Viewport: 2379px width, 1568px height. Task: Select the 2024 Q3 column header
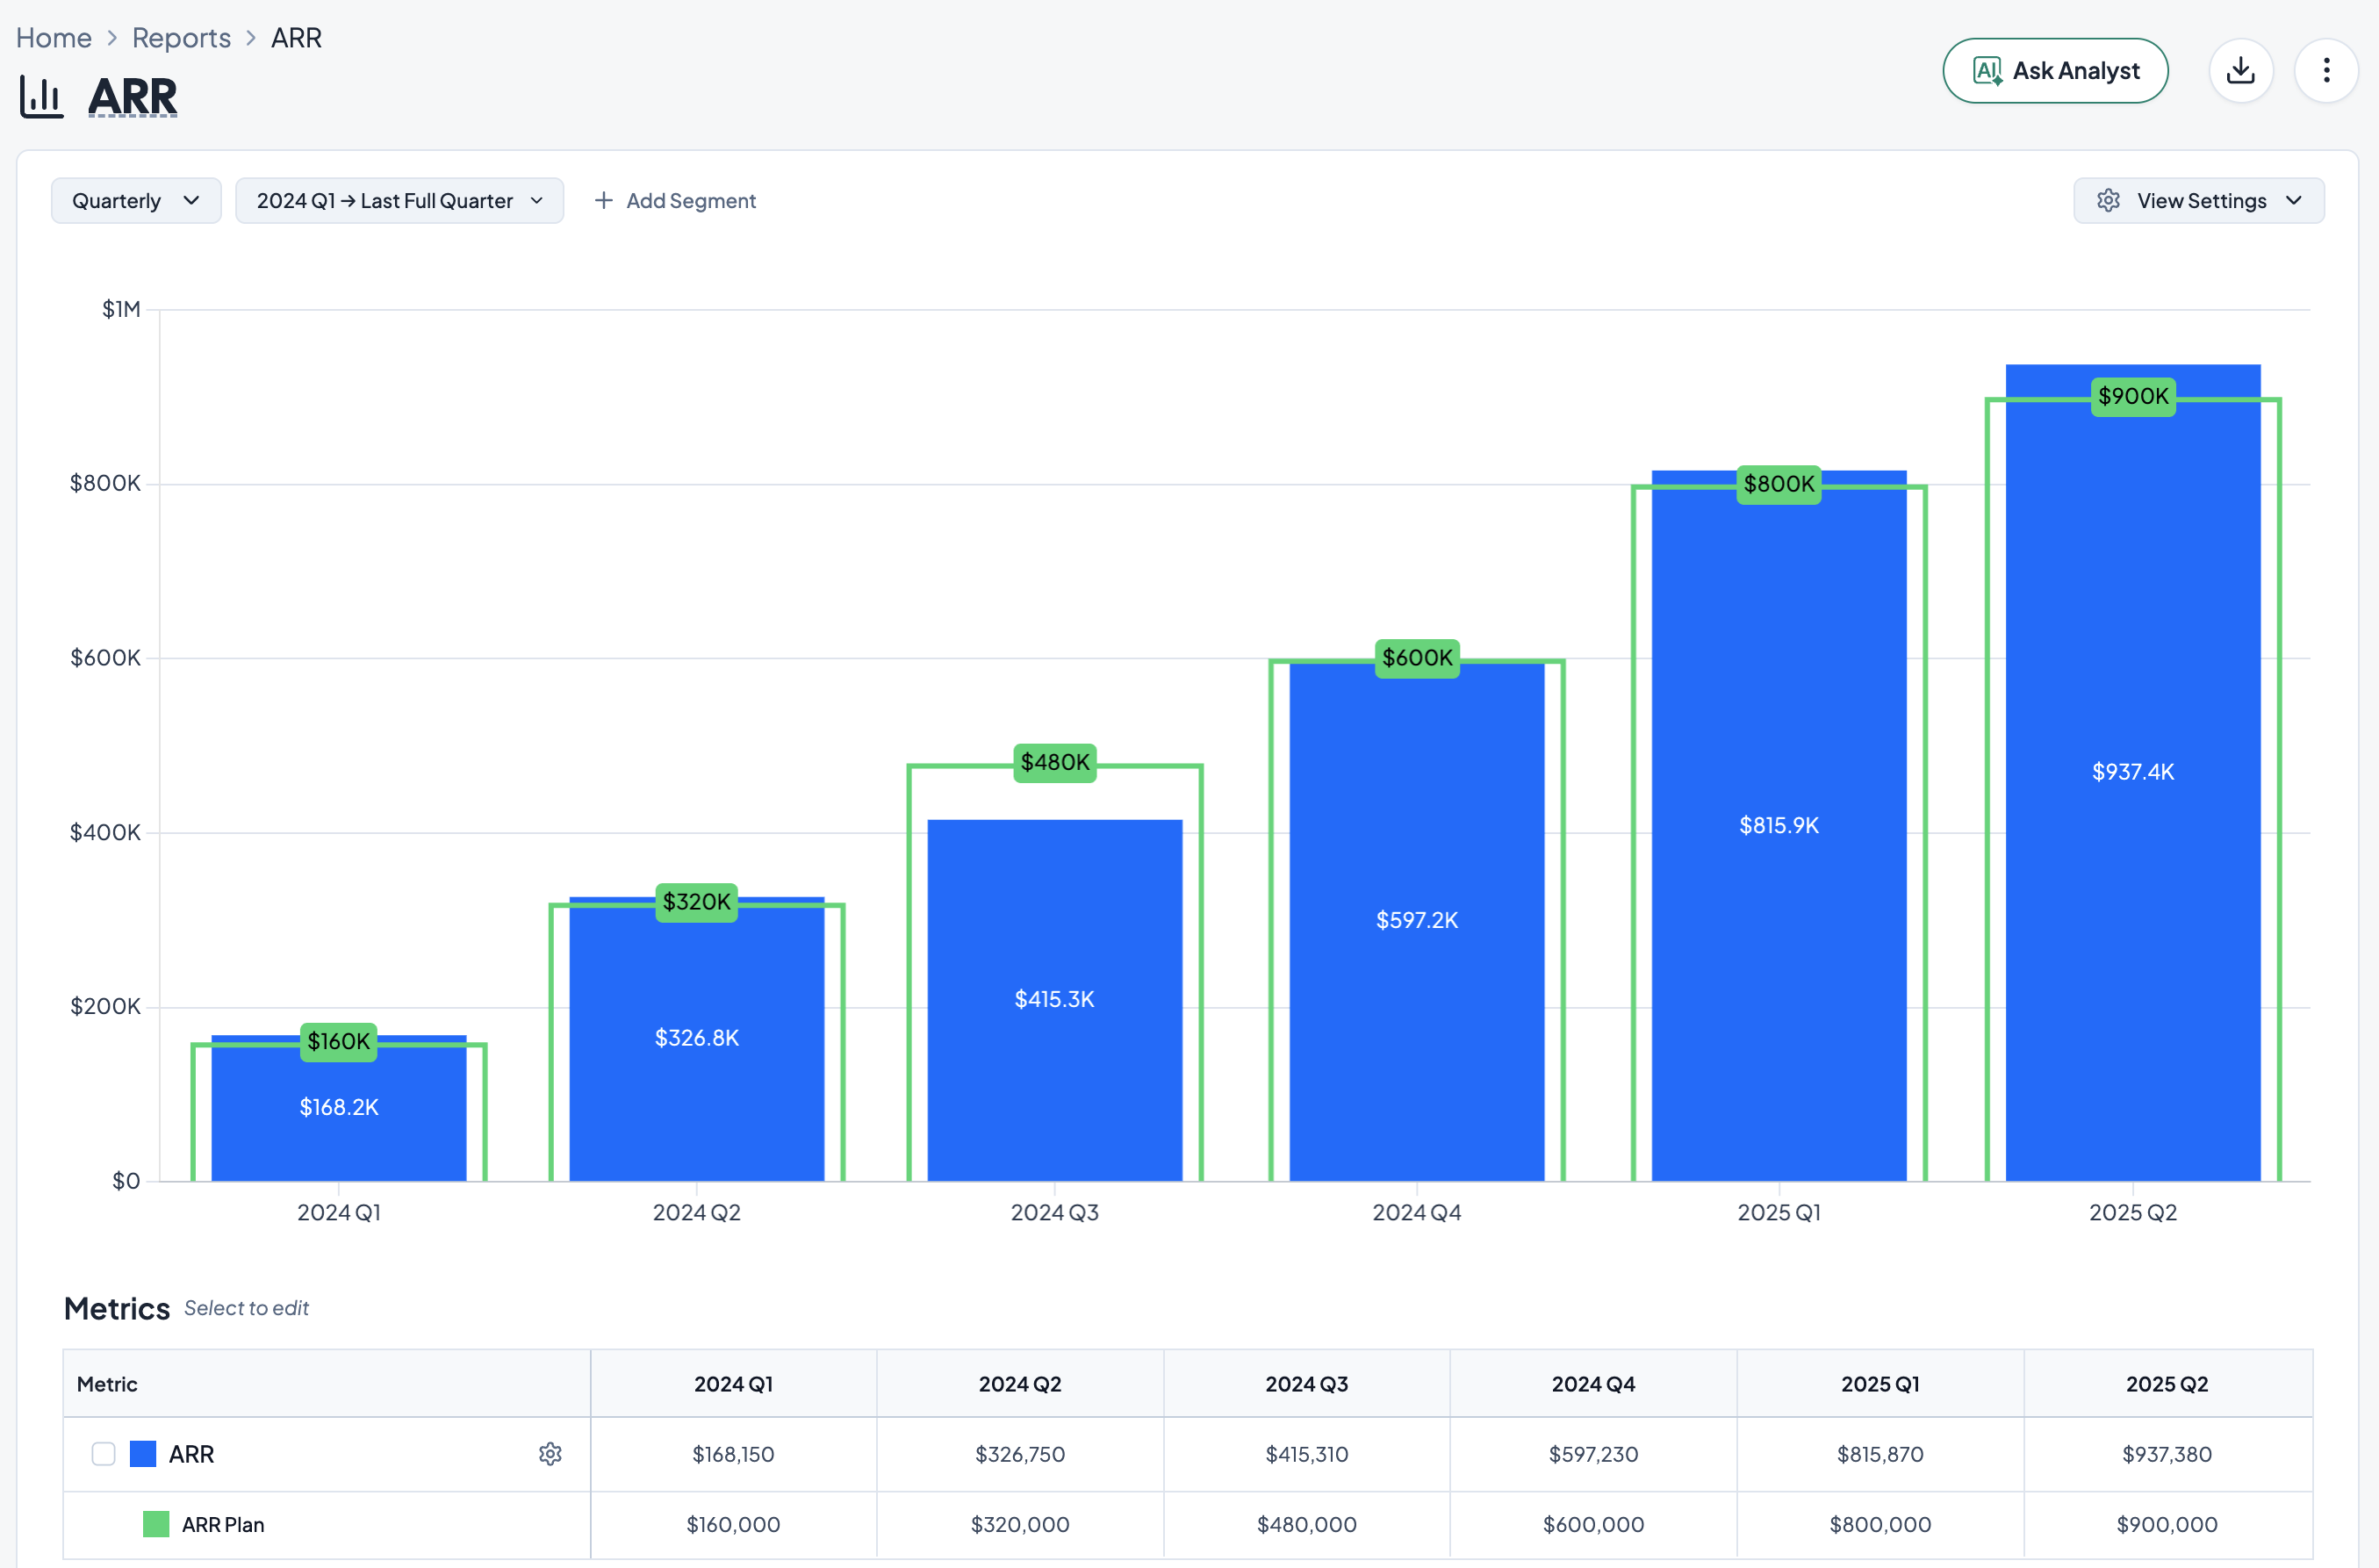click(1306, 1384)
